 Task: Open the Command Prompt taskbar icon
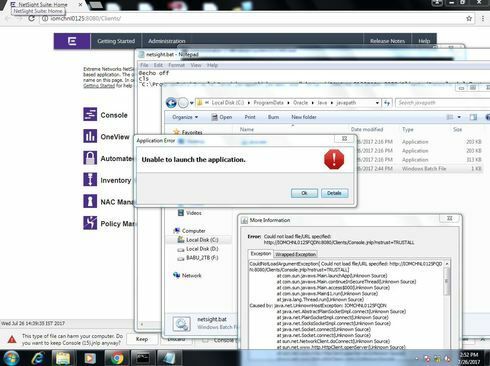point(143,358)
